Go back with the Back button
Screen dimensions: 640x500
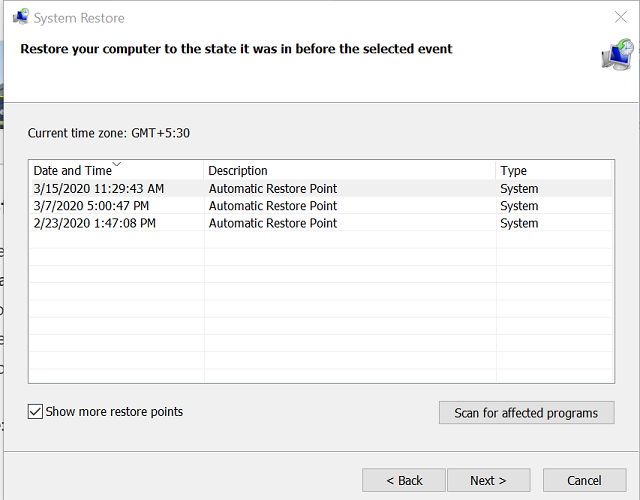point(404,481)
